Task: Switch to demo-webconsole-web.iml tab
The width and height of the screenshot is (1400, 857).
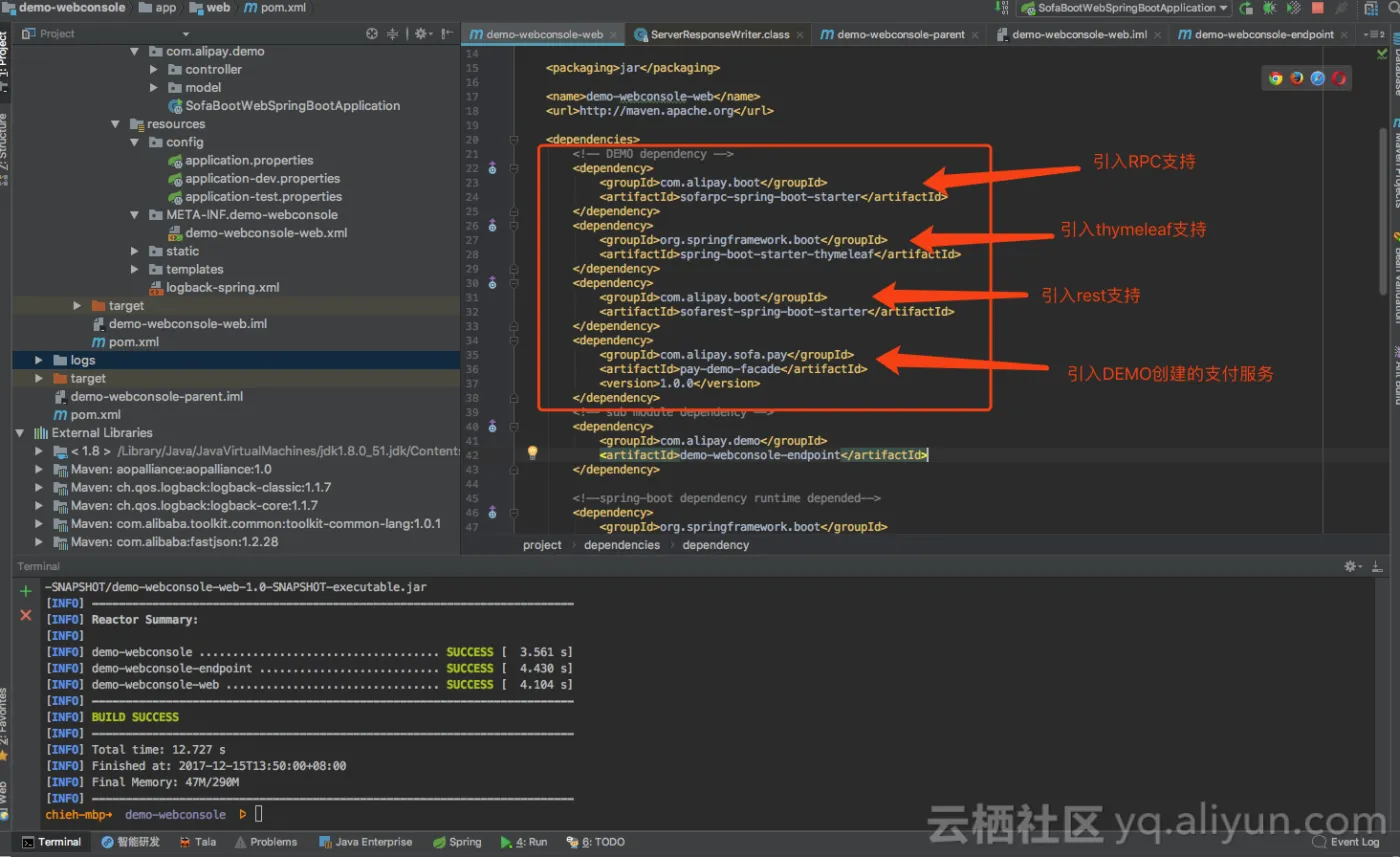Action: click(x=1079, y=34)
